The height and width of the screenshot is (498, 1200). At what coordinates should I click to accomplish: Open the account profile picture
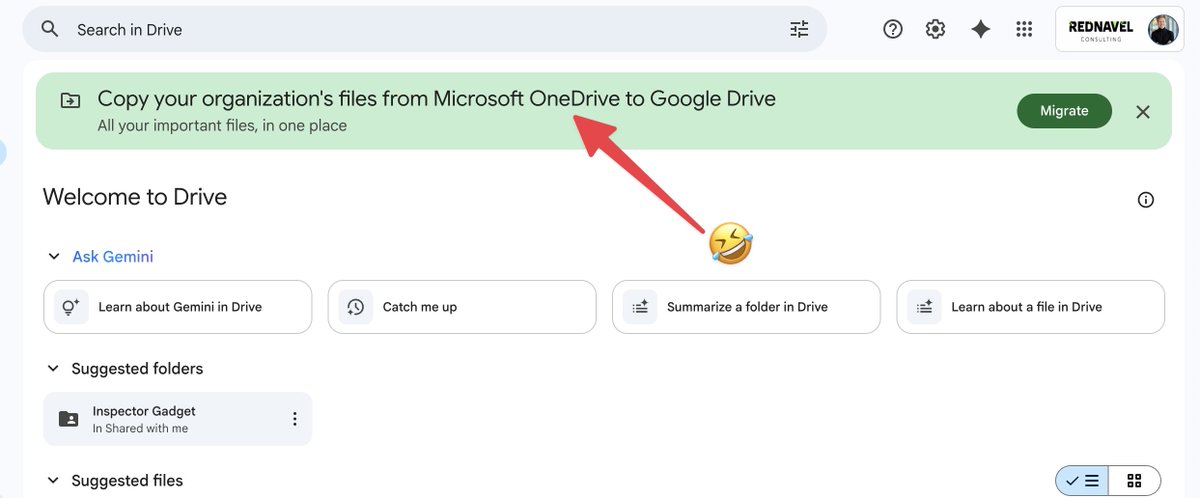tap(1163, 30)
